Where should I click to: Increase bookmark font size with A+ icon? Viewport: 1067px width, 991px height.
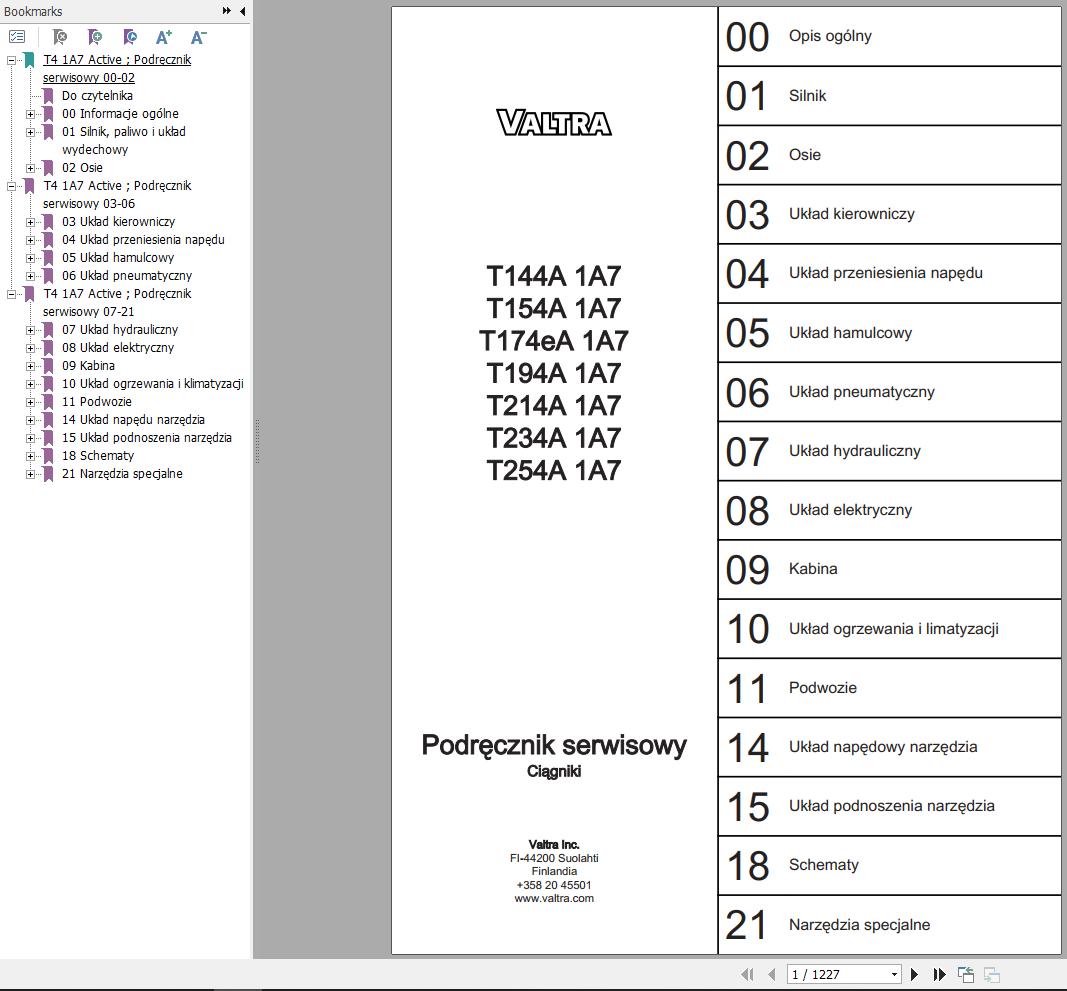point(164,37)
